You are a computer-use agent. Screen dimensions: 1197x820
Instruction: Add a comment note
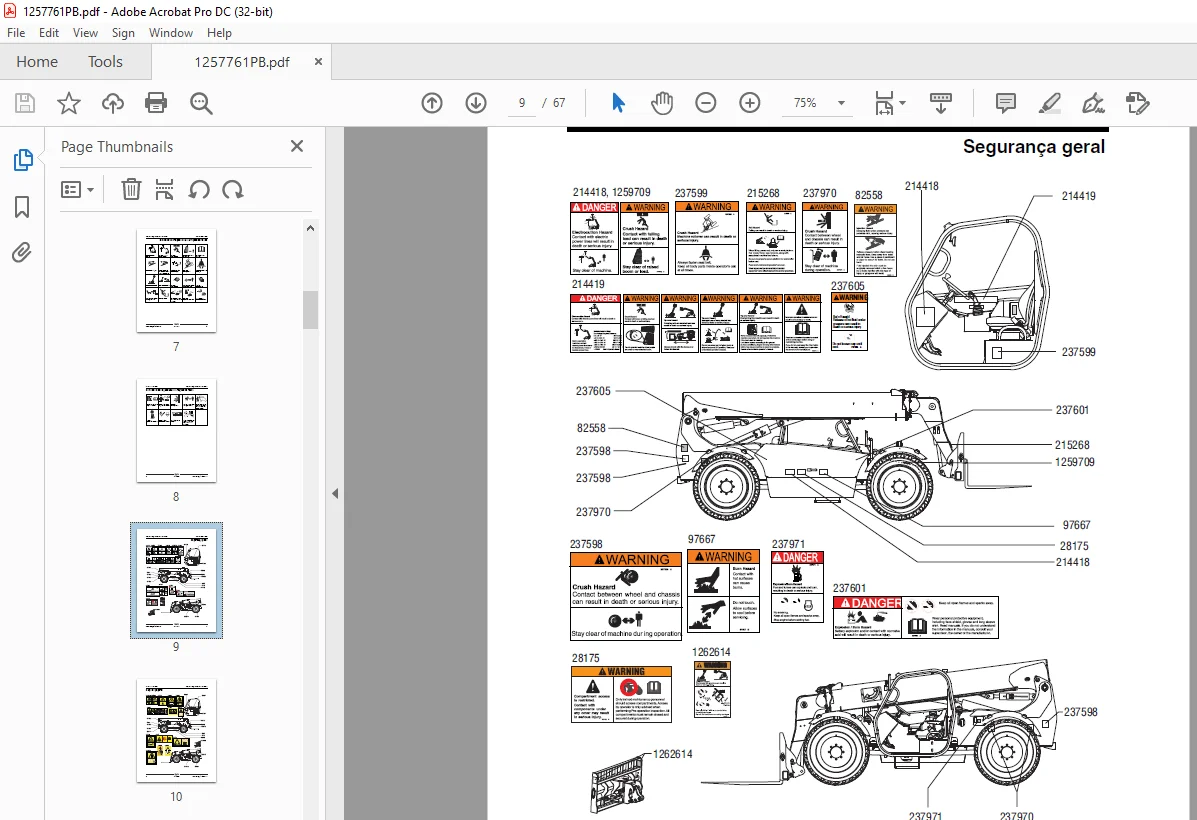(1006, 103)
